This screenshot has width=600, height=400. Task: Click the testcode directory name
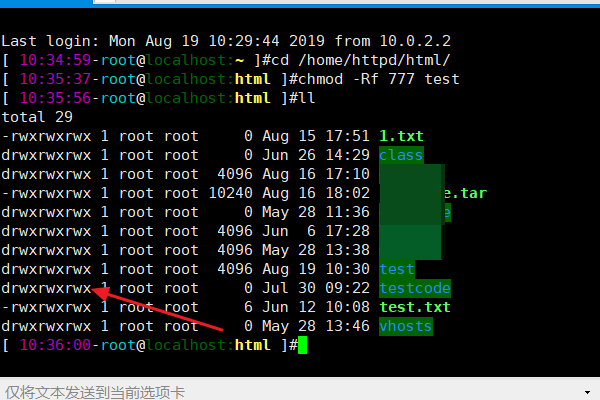point(414,288)
